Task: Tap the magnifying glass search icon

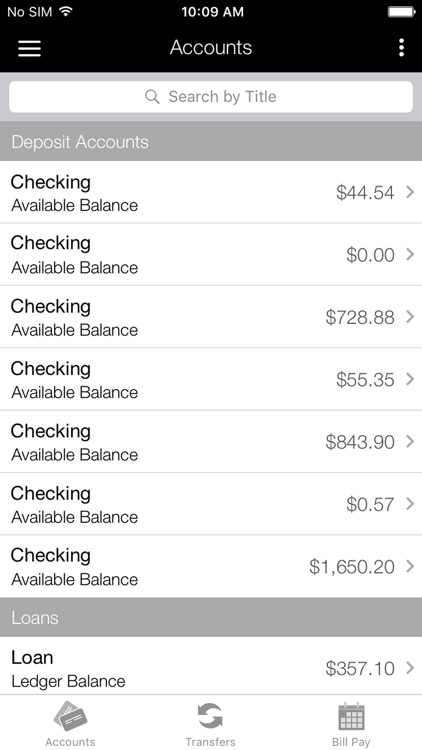Action: coord(152,97)
